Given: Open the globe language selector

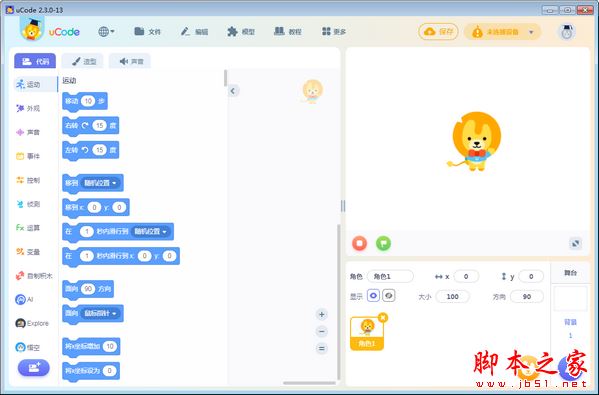Looking at the screenshot, I should (106, 32).
